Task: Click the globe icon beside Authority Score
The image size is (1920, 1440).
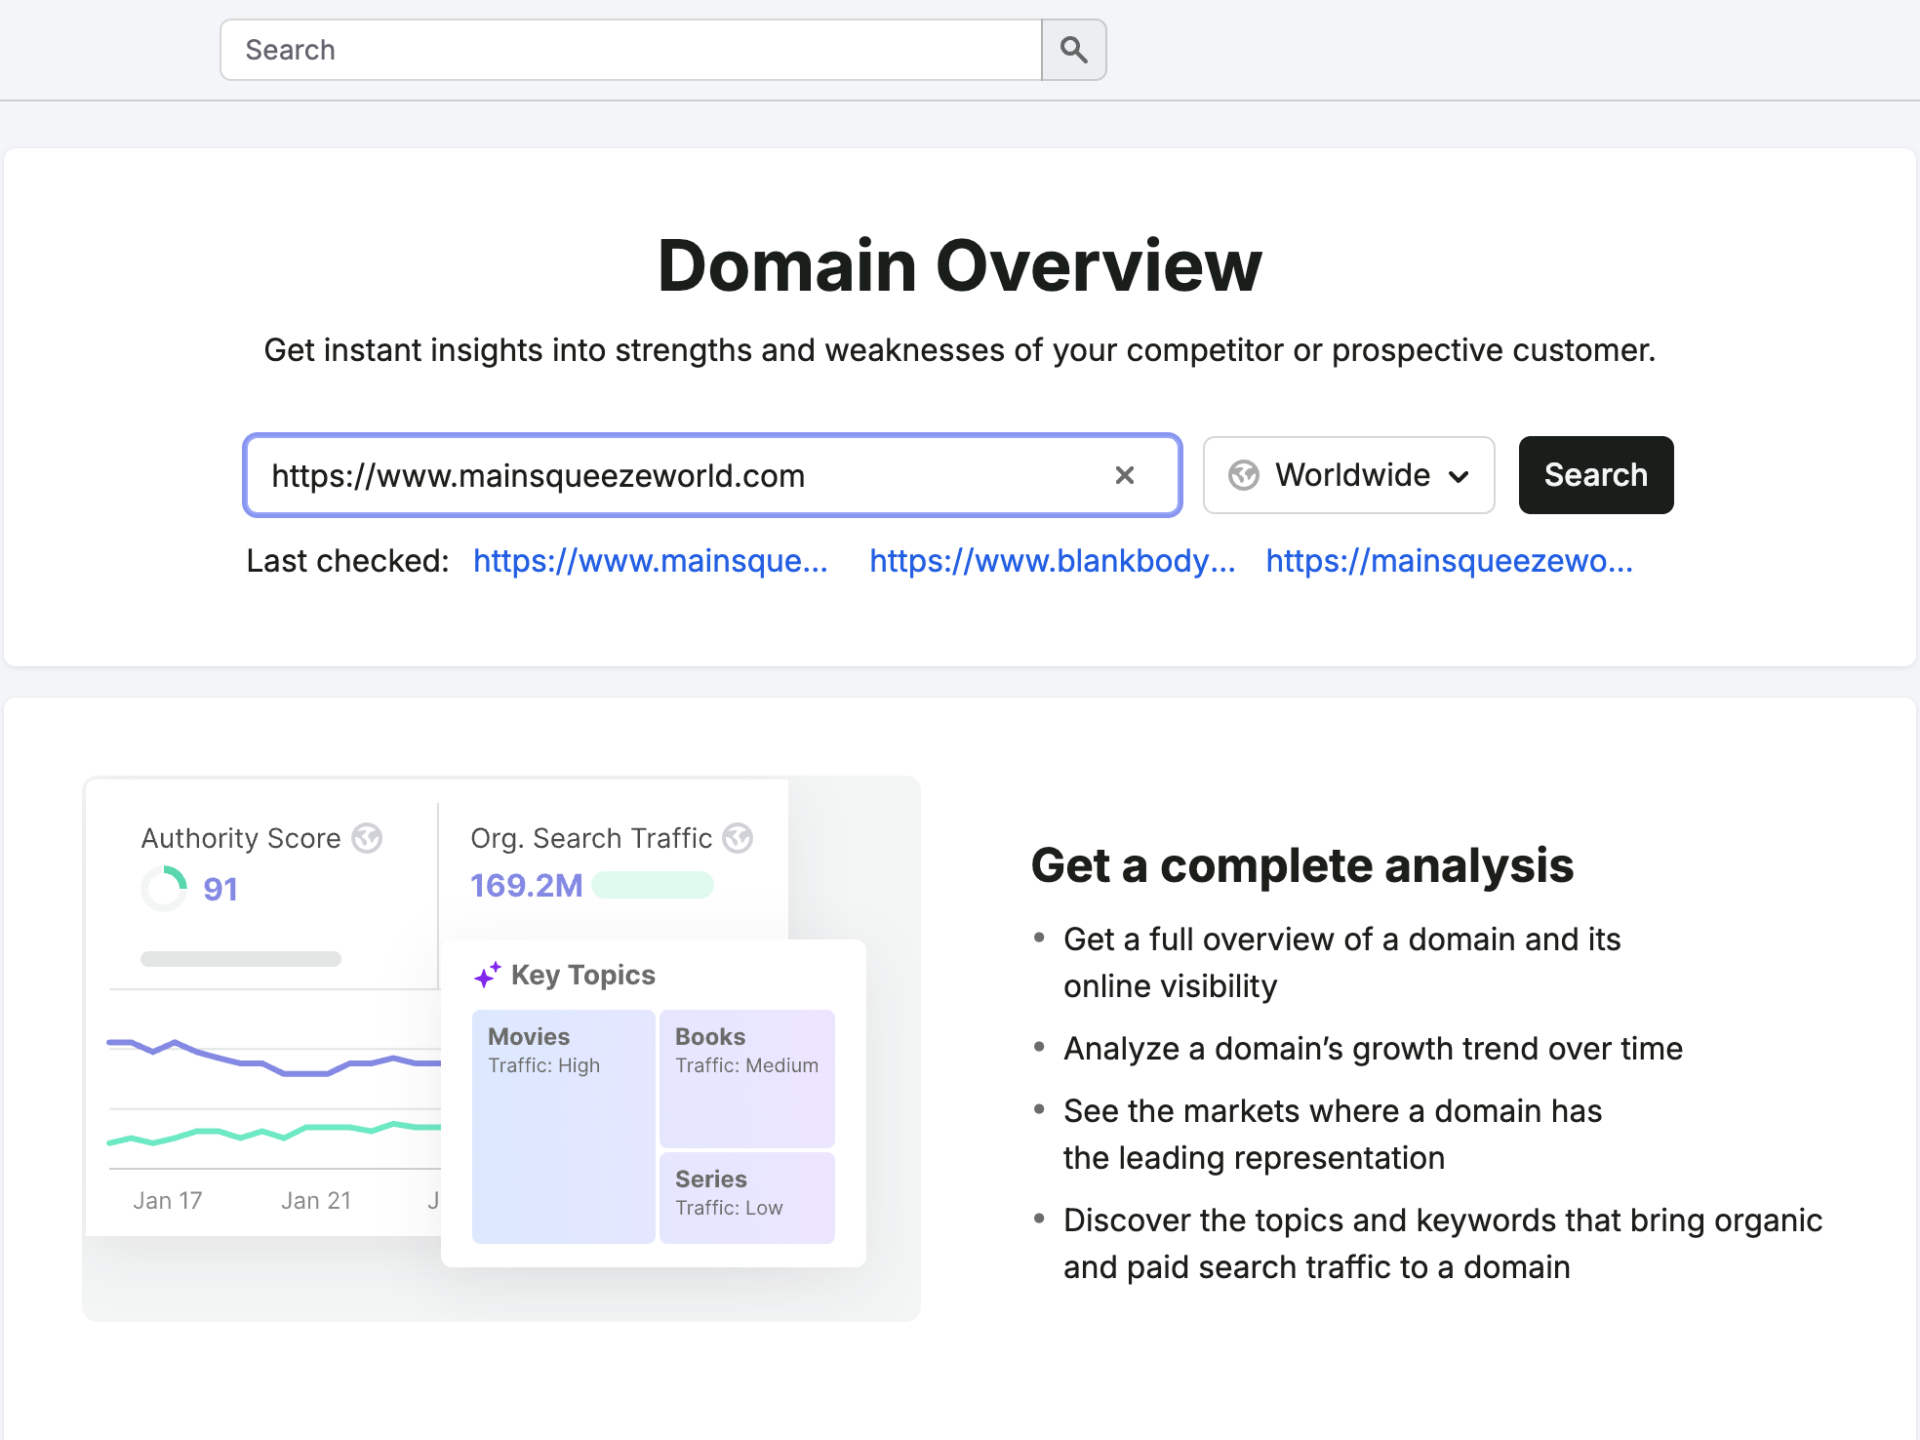Action: click(367, 838)
